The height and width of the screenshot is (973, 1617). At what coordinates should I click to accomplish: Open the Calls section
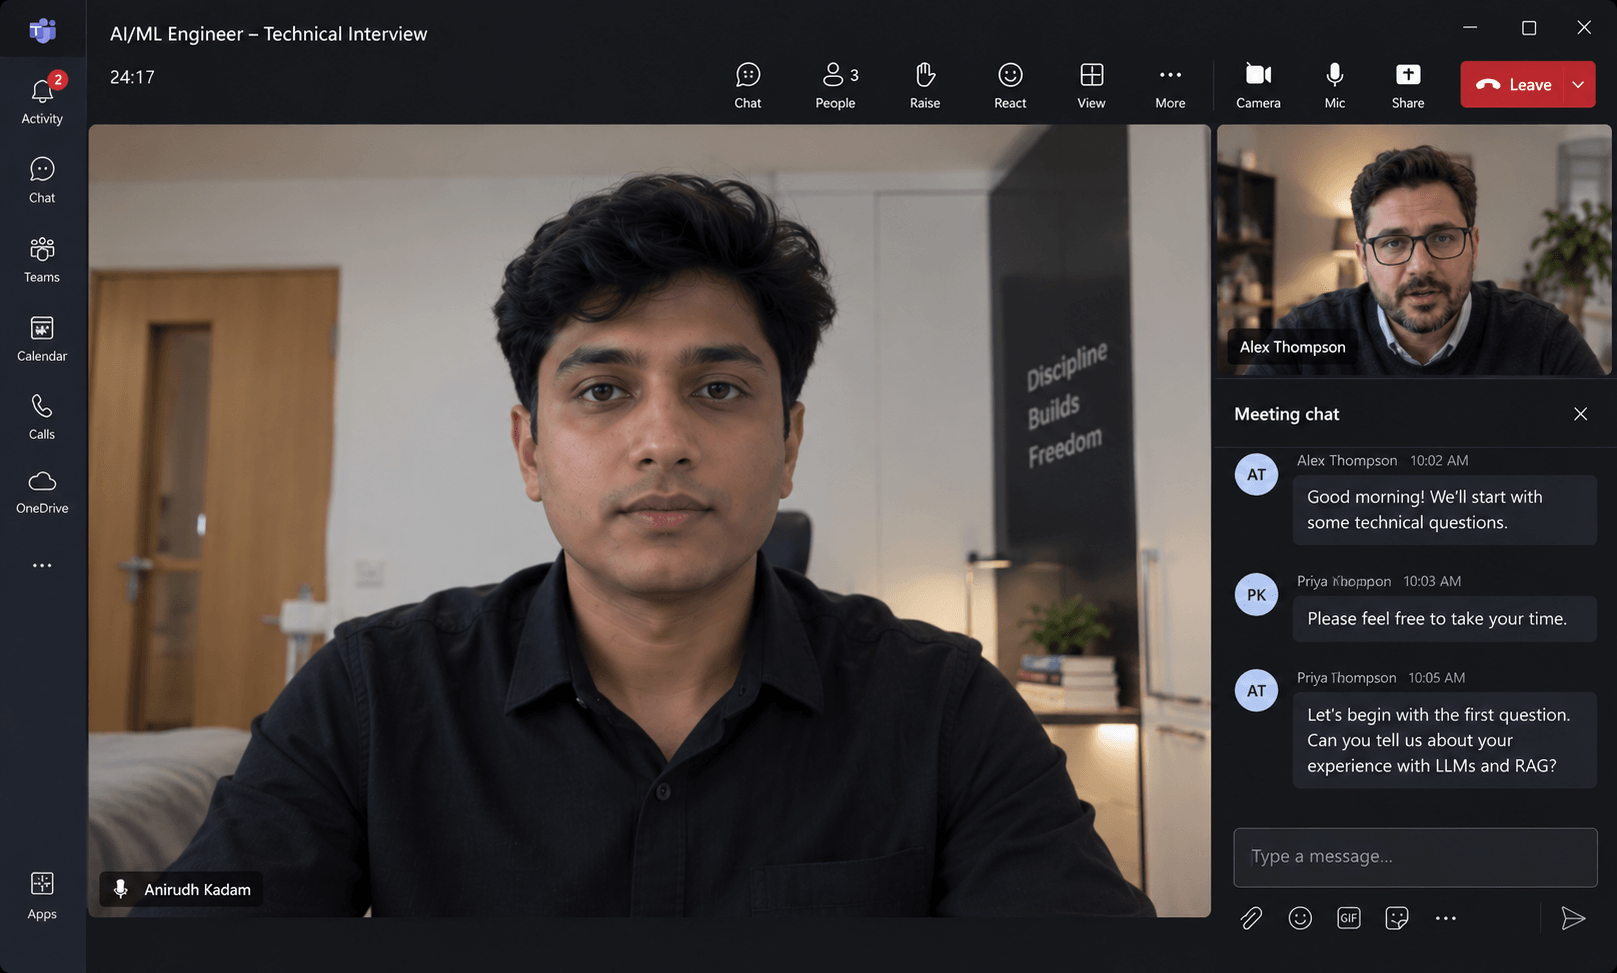coord(42,417)
